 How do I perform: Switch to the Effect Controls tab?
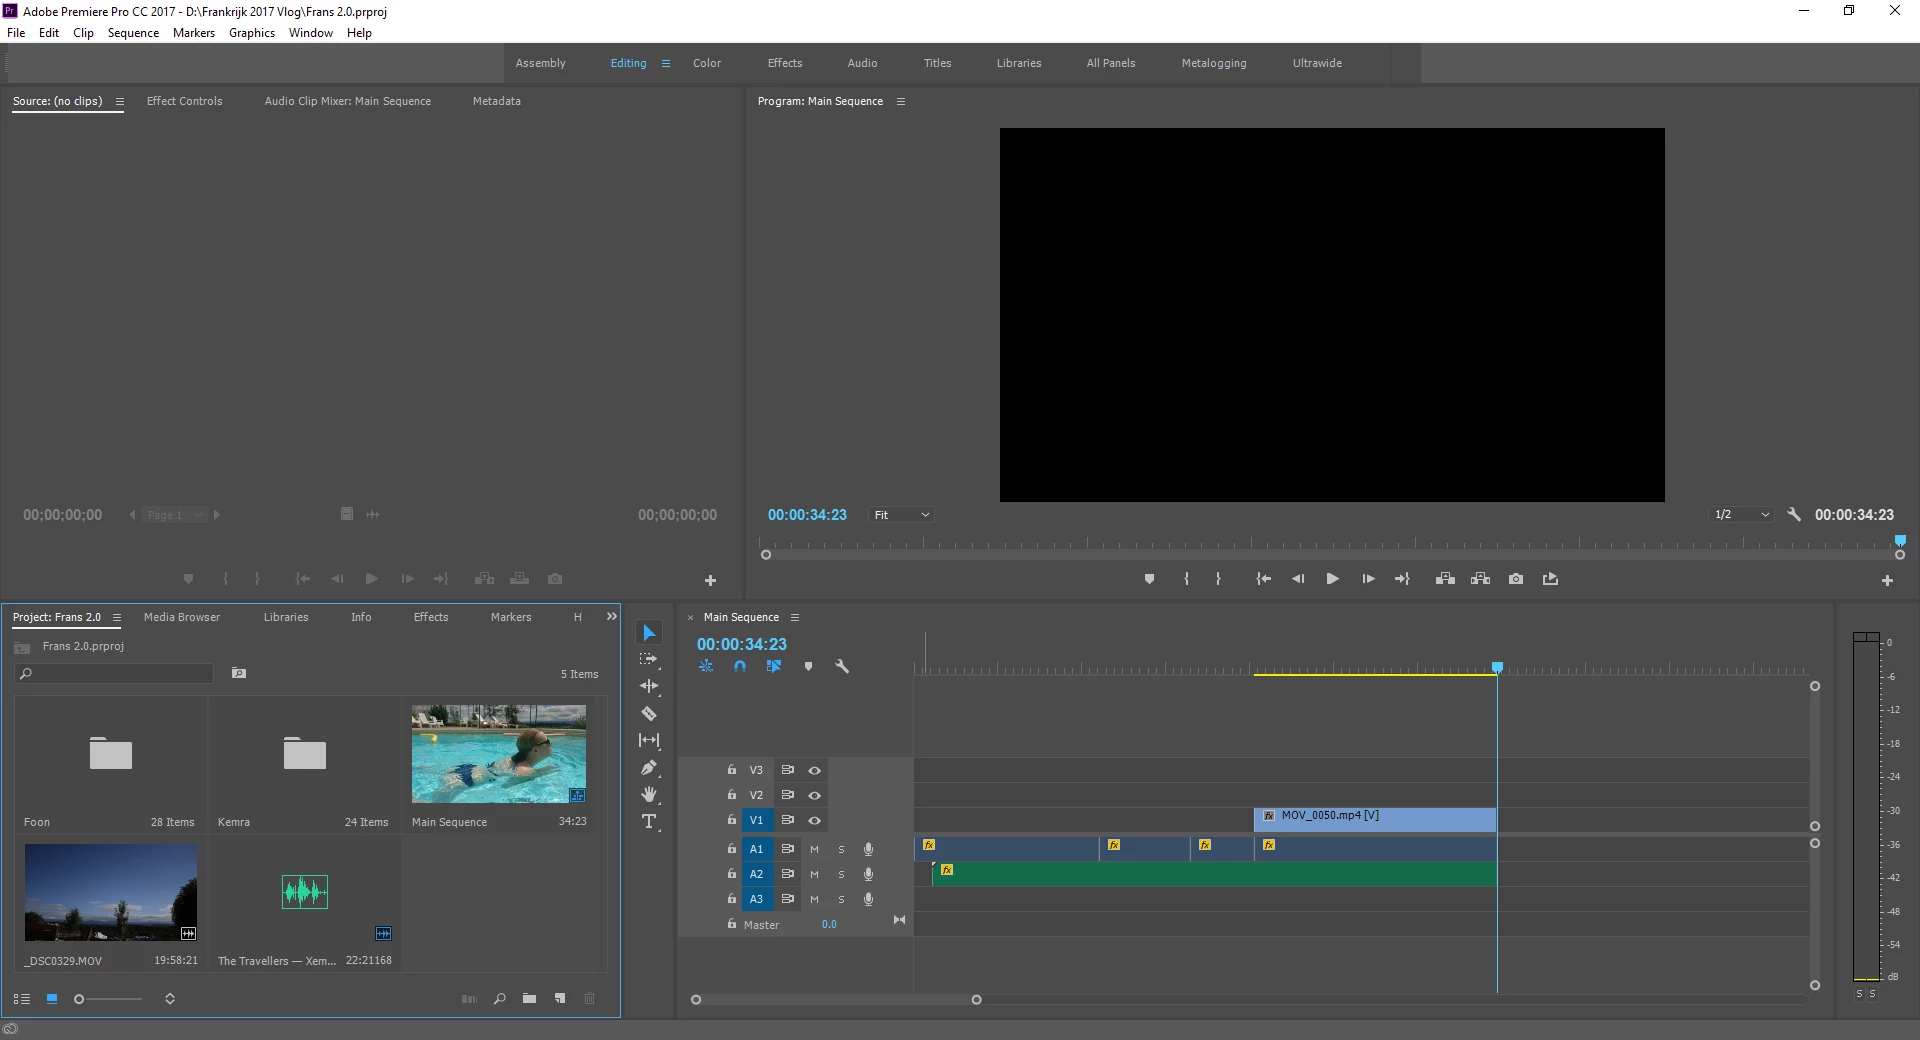pyautogui.click(x=185, y=101)
